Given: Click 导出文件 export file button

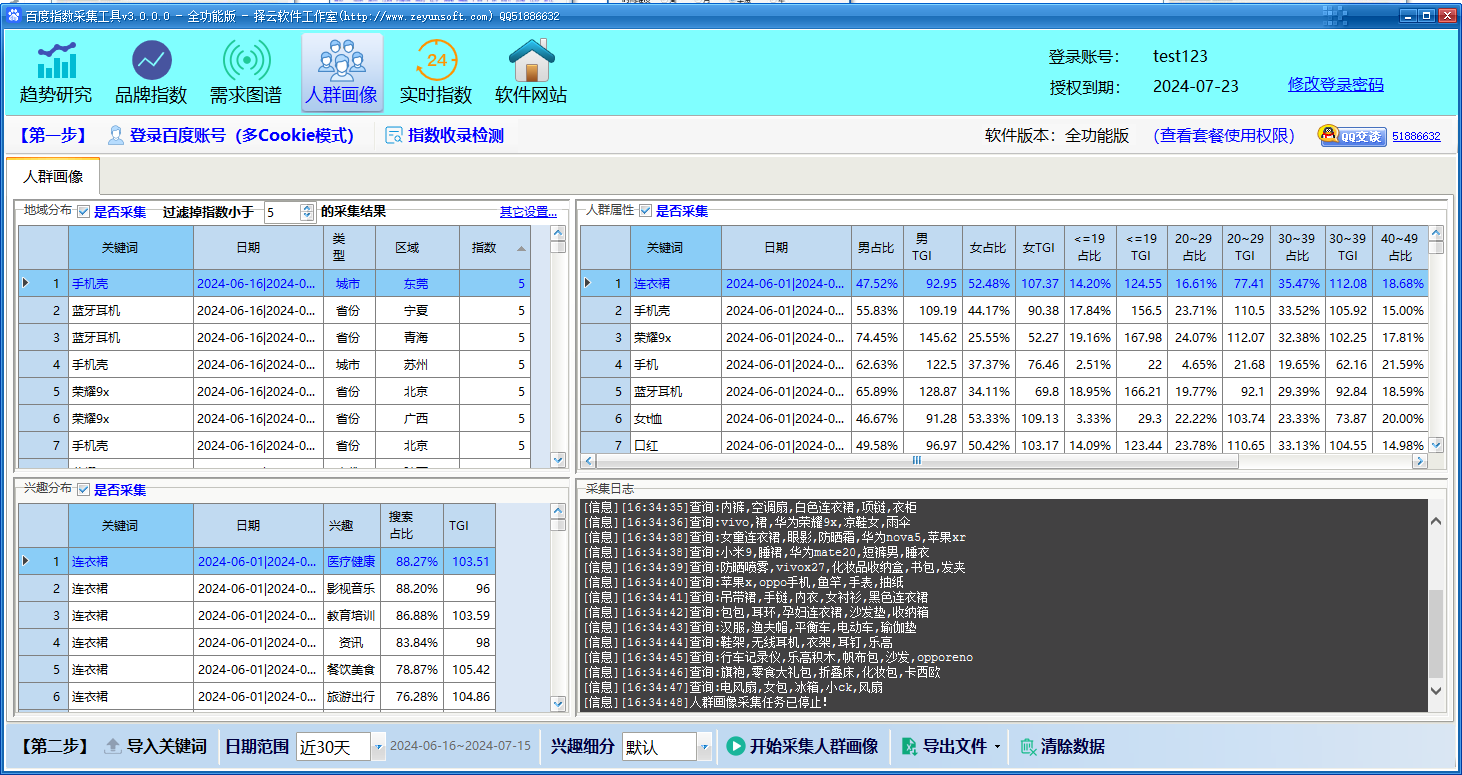Looking at the screenshot, I should click(x=944, y=746).
